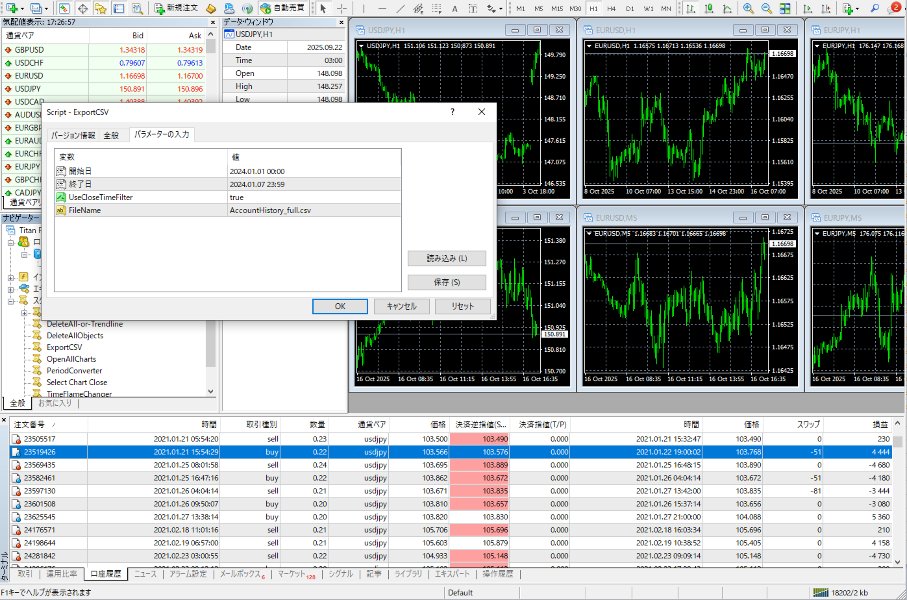The width and height of the screenshot is (907, 600).
Task: Click the MQL5 community globe icon
Action: tap(248, 8)
